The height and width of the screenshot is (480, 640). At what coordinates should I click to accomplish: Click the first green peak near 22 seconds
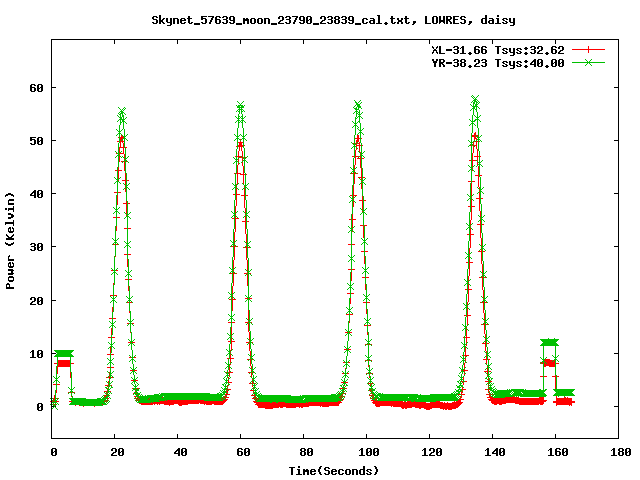(x=122, y=112)
